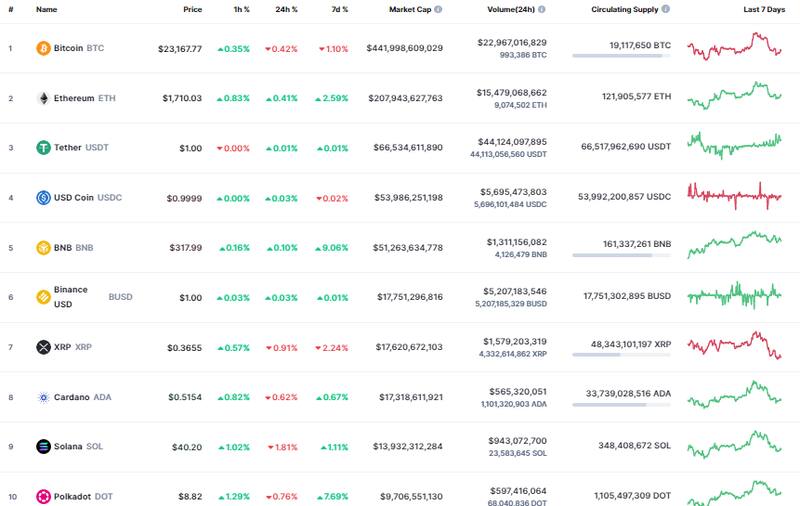Click the Market Cap info icon

[438, 9]
